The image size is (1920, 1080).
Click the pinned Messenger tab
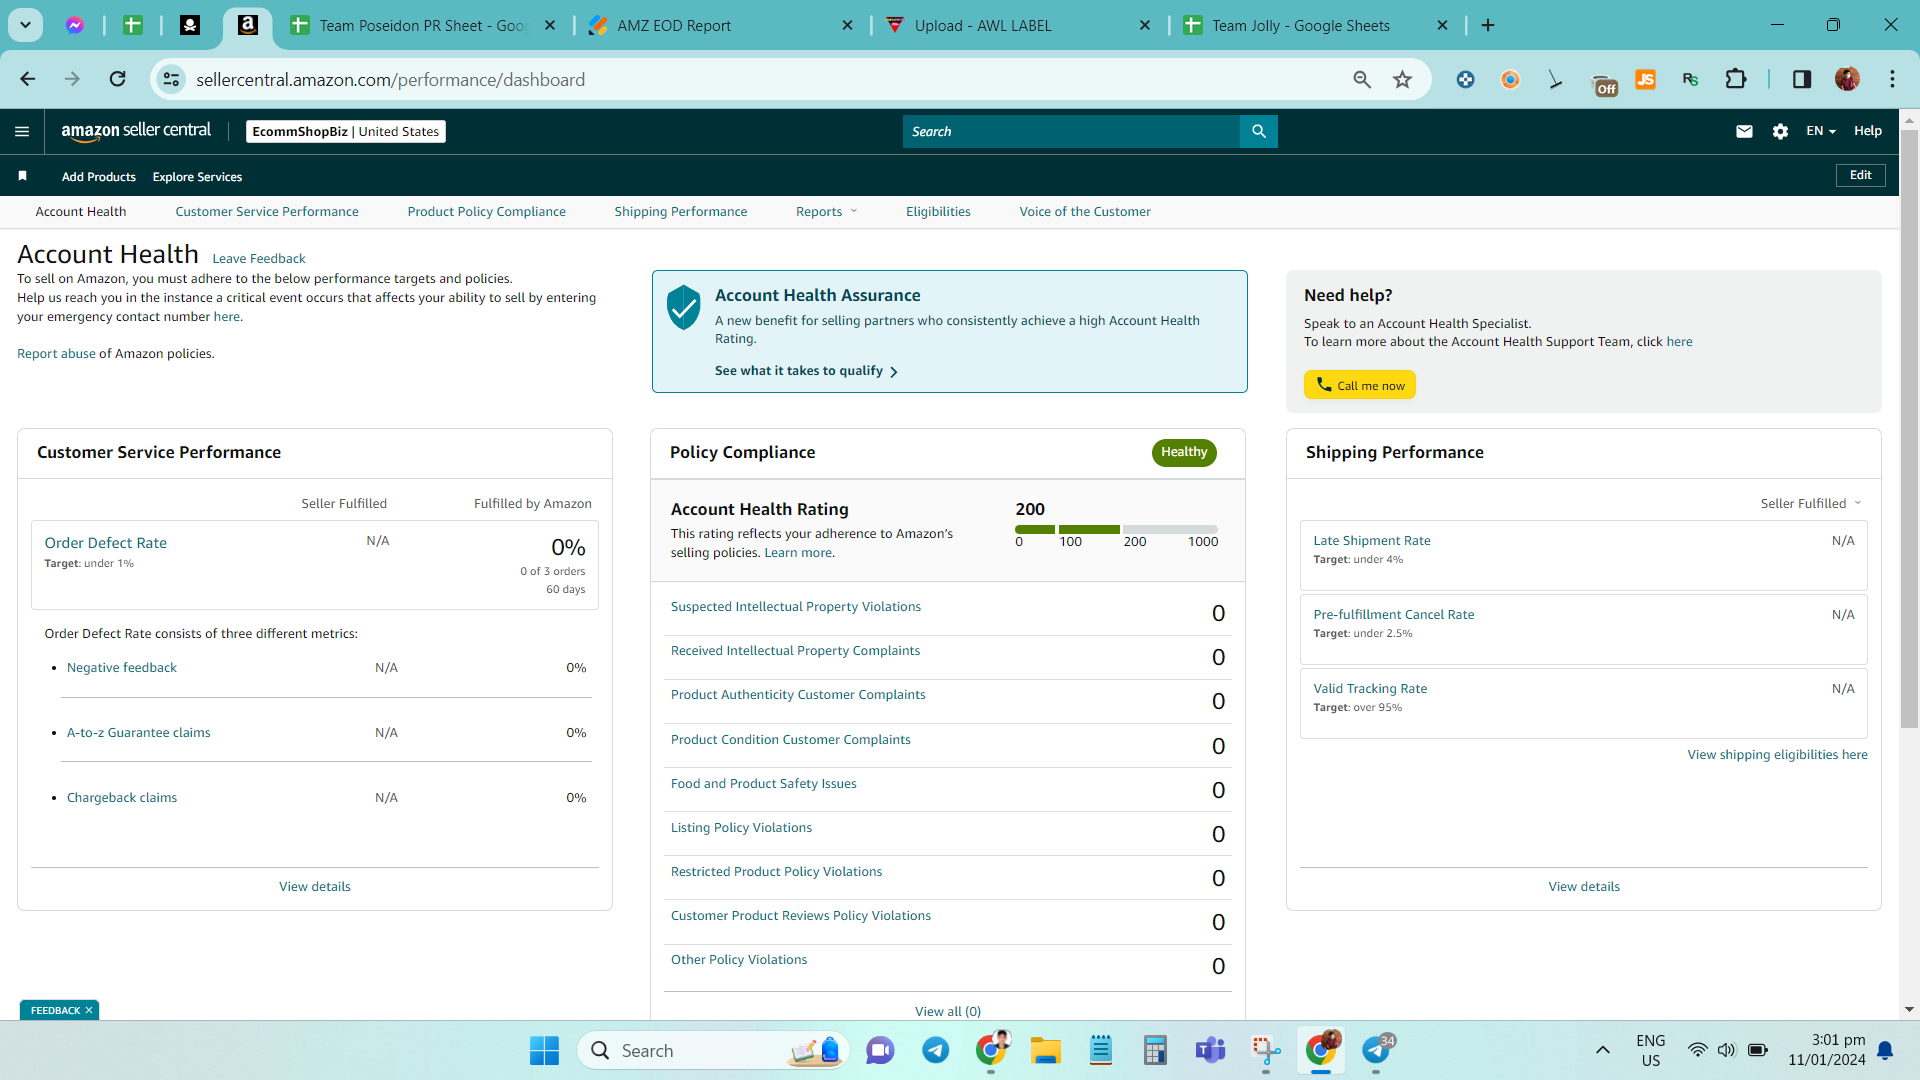pyautogui.click(x=75, y=25)
